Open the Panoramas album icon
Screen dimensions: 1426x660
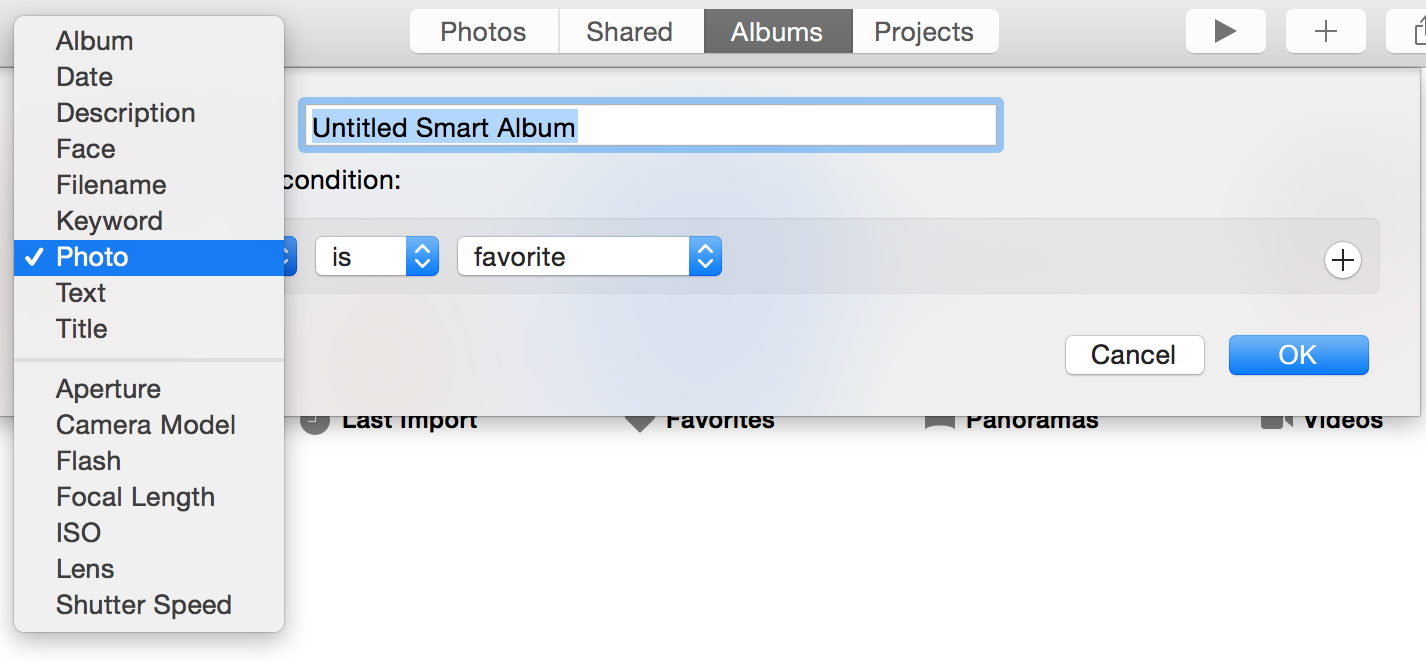coord(940,421)
